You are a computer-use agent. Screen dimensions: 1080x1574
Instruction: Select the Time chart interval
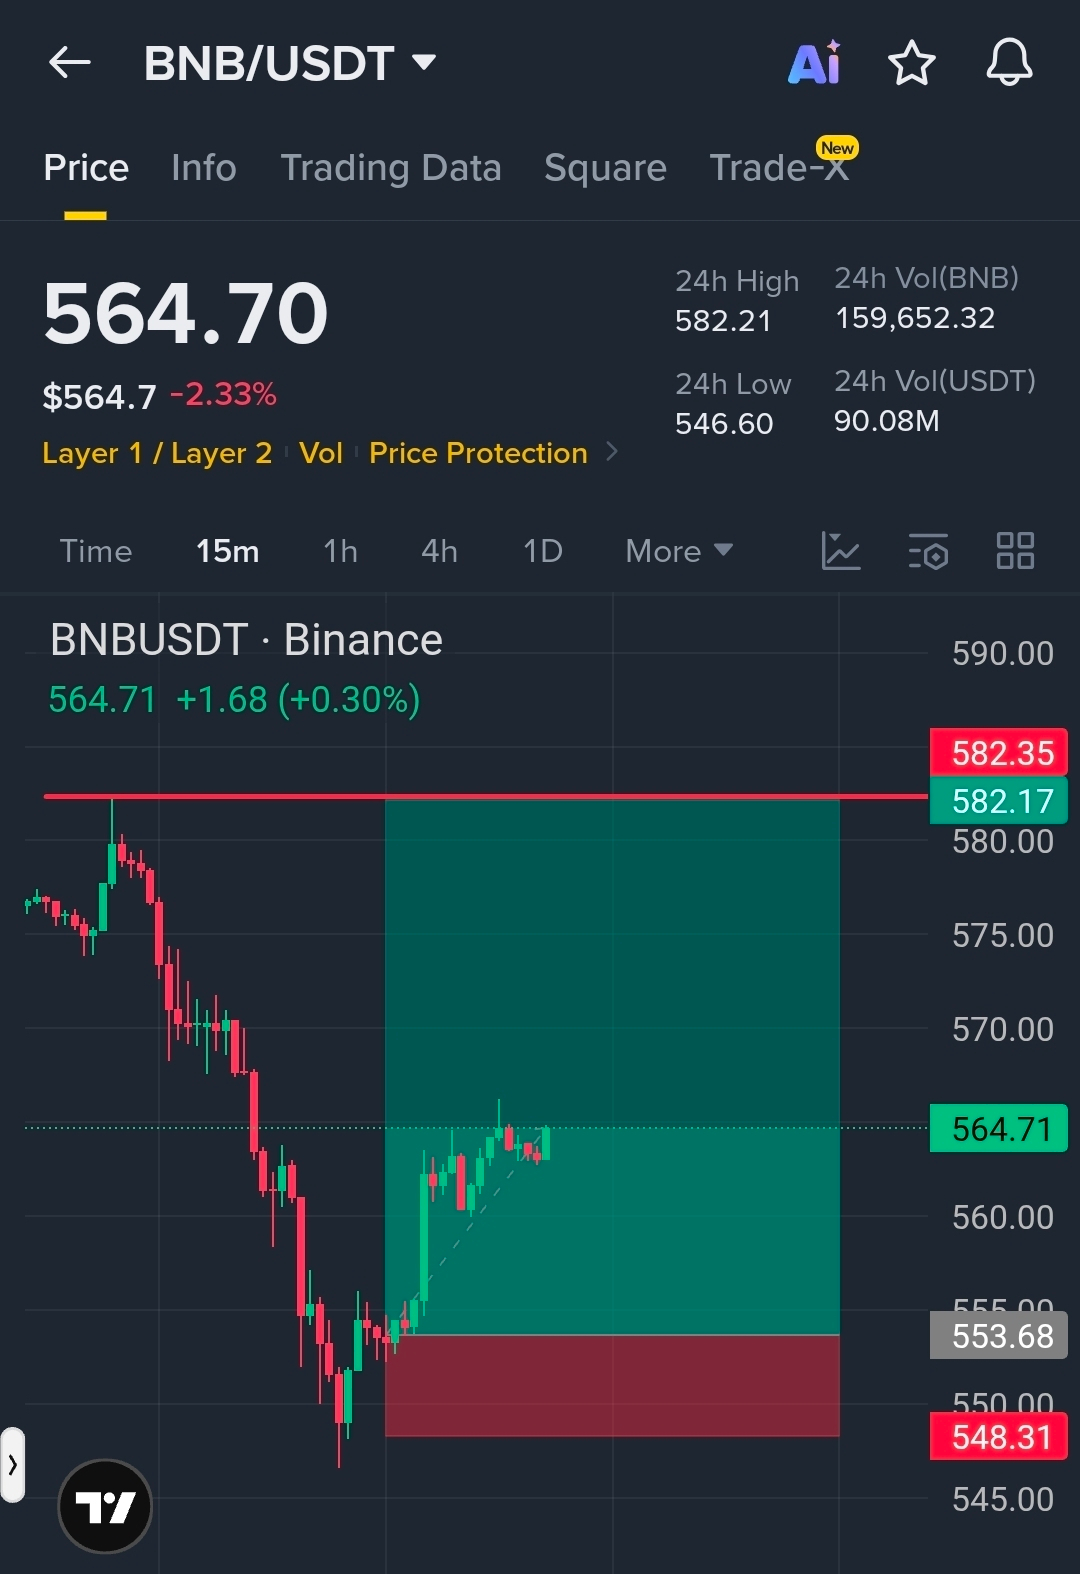pyautogui.click(x=96, y=551)
